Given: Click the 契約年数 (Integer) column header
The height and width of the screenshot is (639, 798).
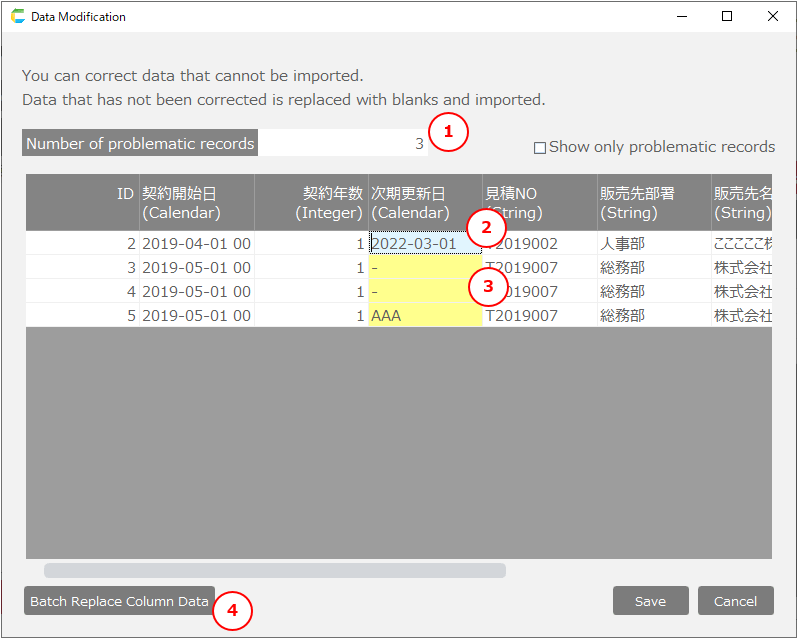Looking at the screenshot, I should 311,203.
